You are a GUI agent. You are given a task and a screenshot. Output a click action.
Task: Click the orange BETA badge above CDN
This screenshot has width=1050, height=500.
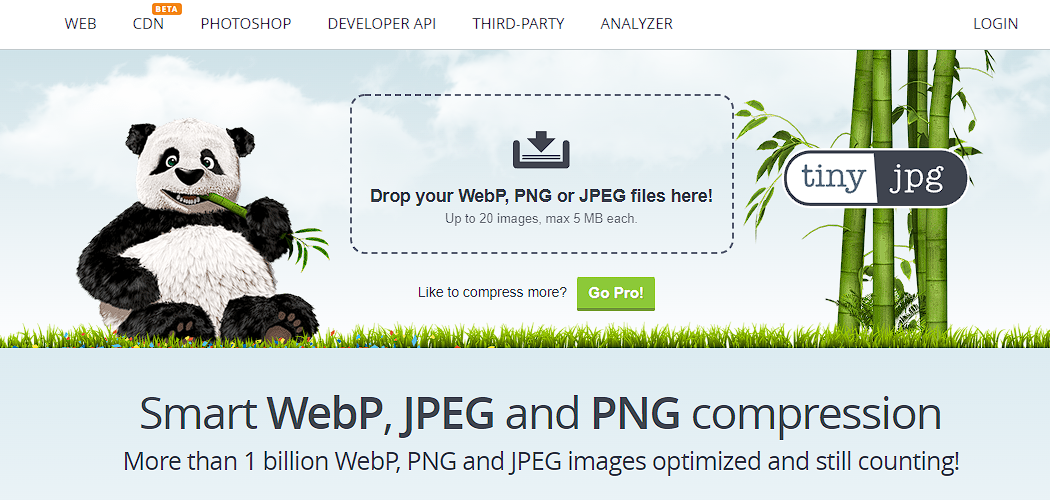(167, 9)
